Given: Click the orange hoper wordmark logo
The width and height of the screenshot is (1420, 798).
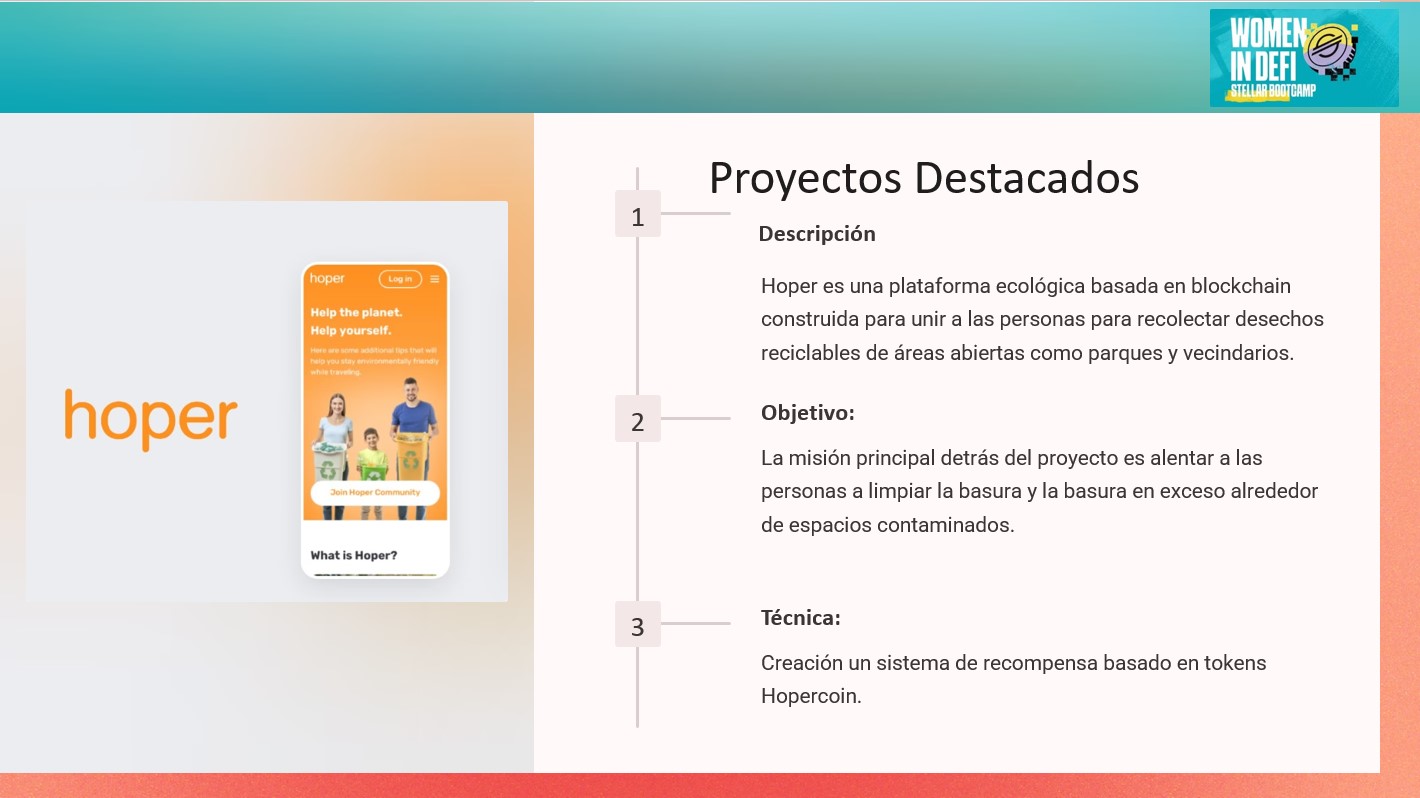Looking at the screenshot, I should 151,419.
